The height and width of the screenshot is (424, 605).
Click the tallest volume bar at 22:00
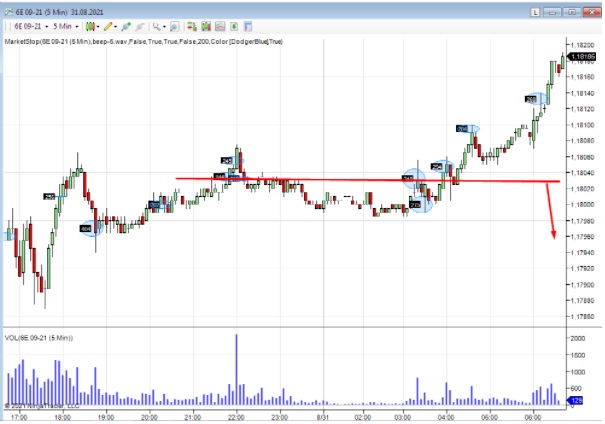click(x=237, y=370)
